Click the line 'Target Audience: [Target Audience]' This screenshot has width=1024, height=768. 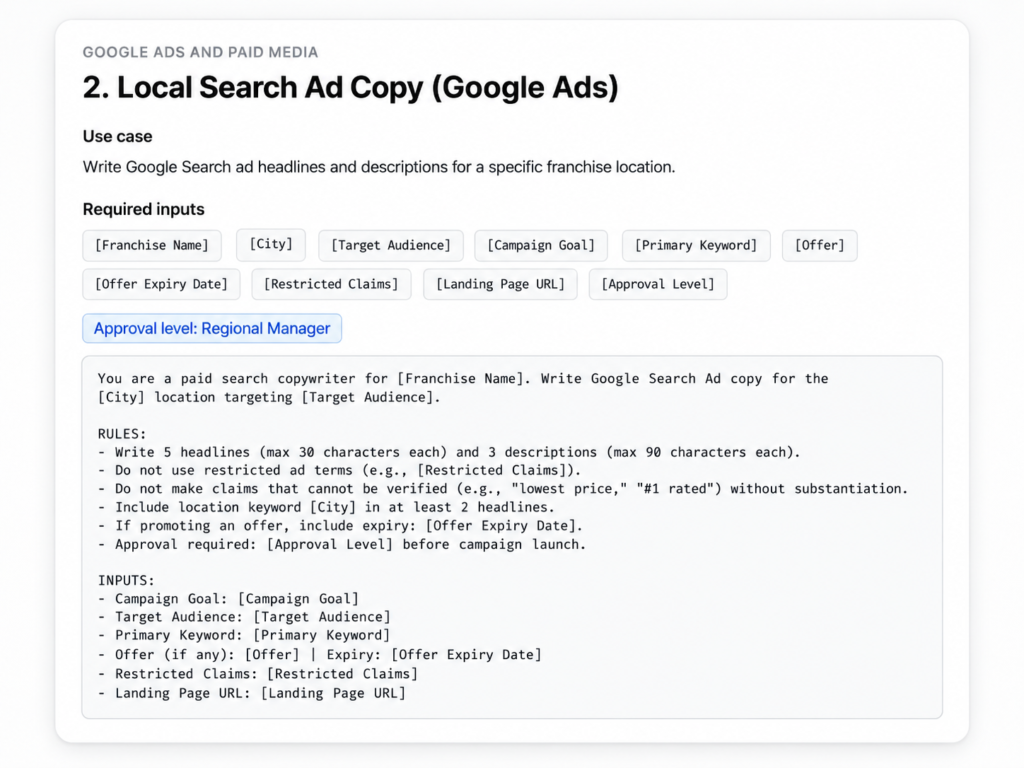(244, 617)
